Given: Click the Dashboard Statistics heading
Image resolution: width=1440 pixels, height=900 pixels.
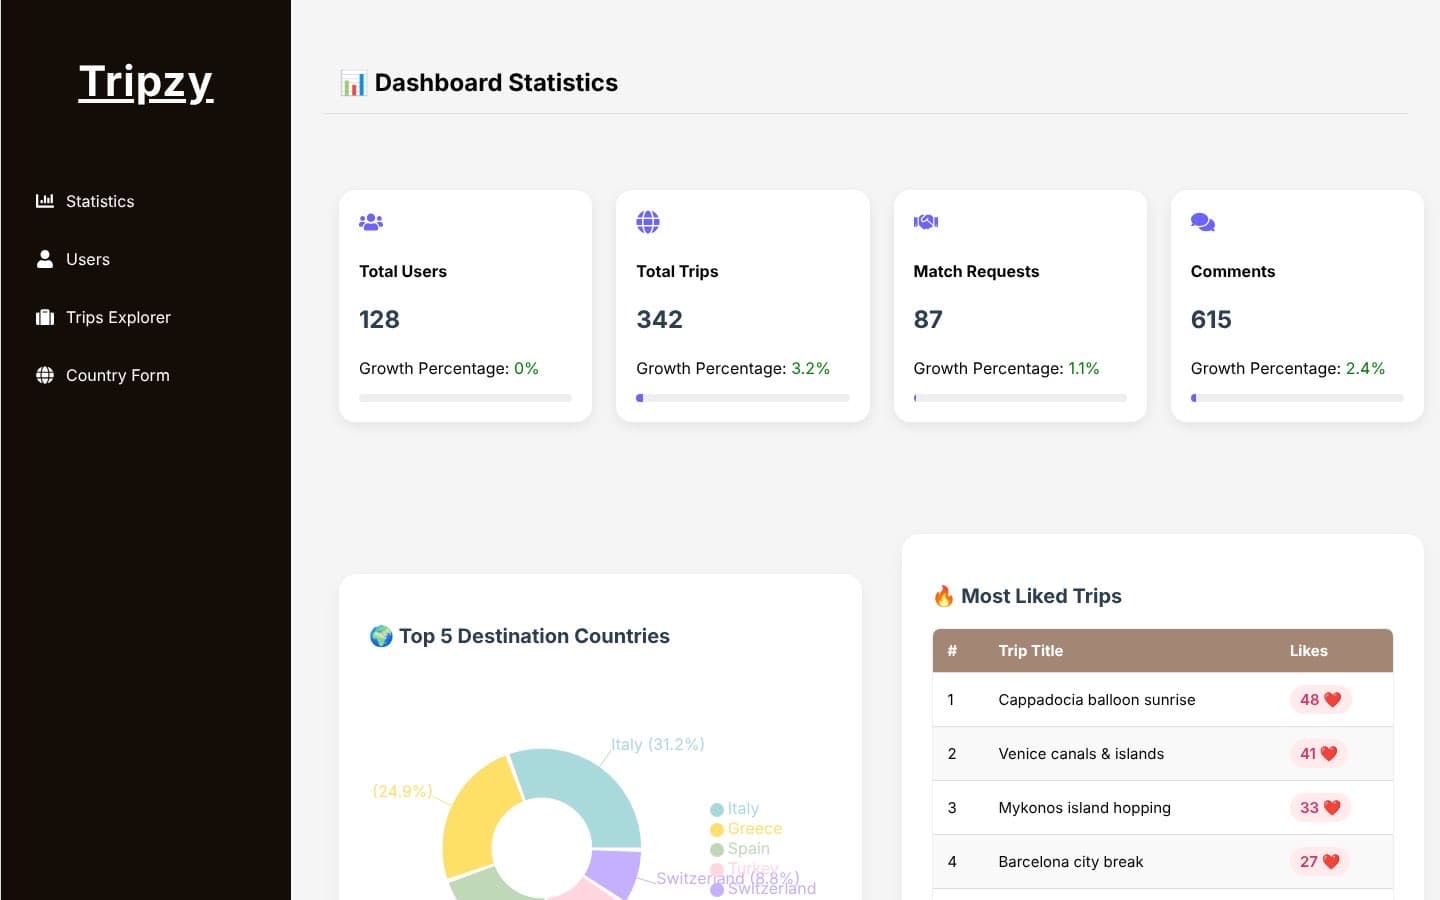Looking at the screenshot, I should 496,83.
